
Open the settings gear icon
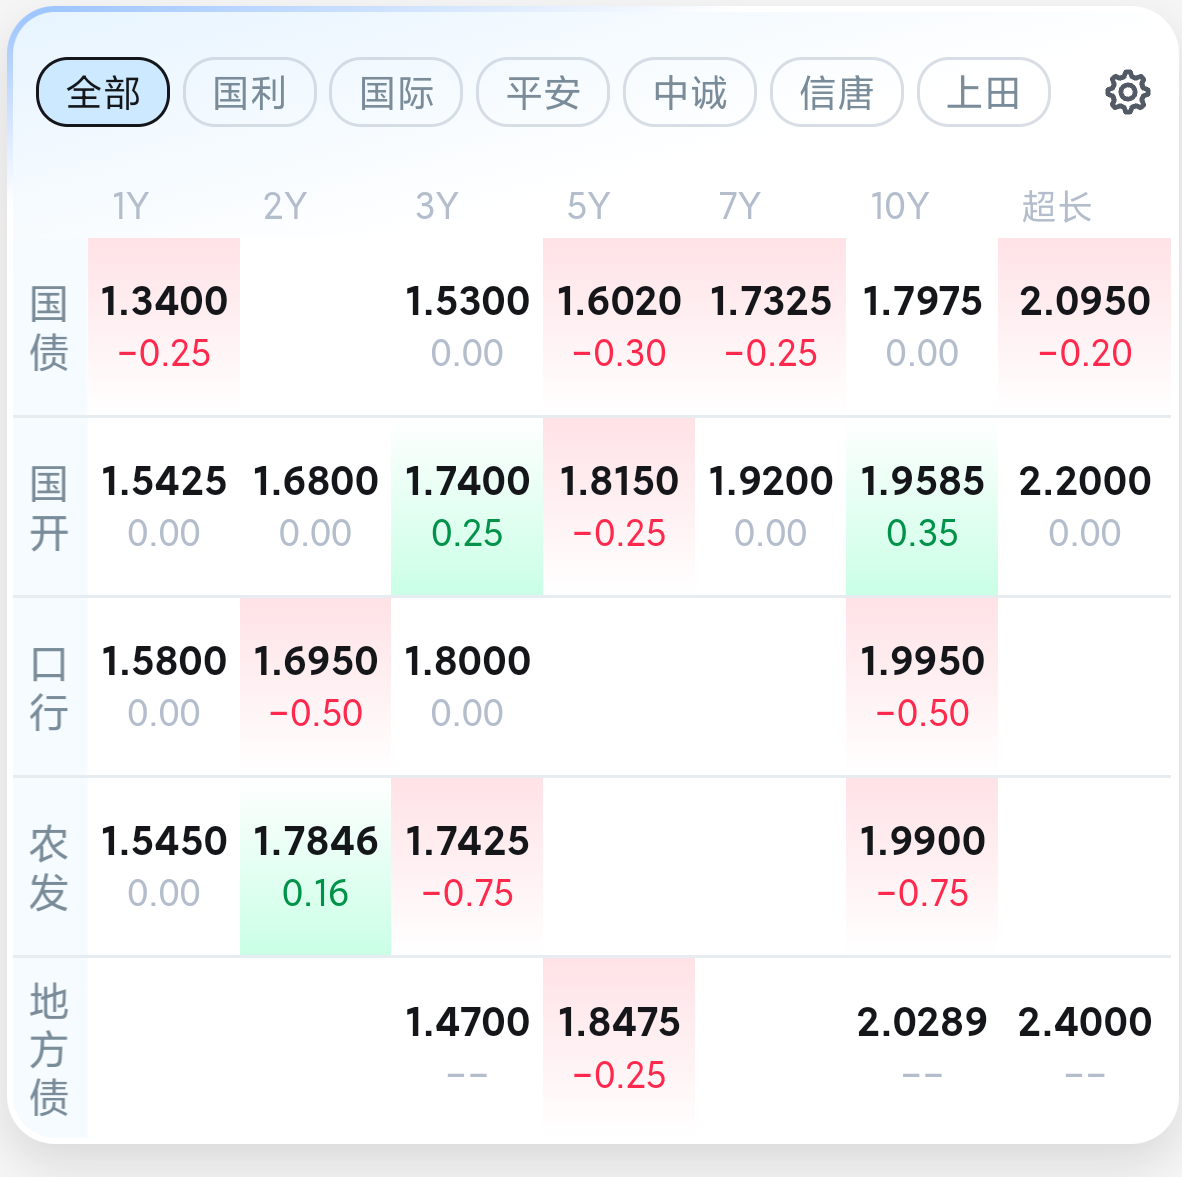coord(1127,93)
